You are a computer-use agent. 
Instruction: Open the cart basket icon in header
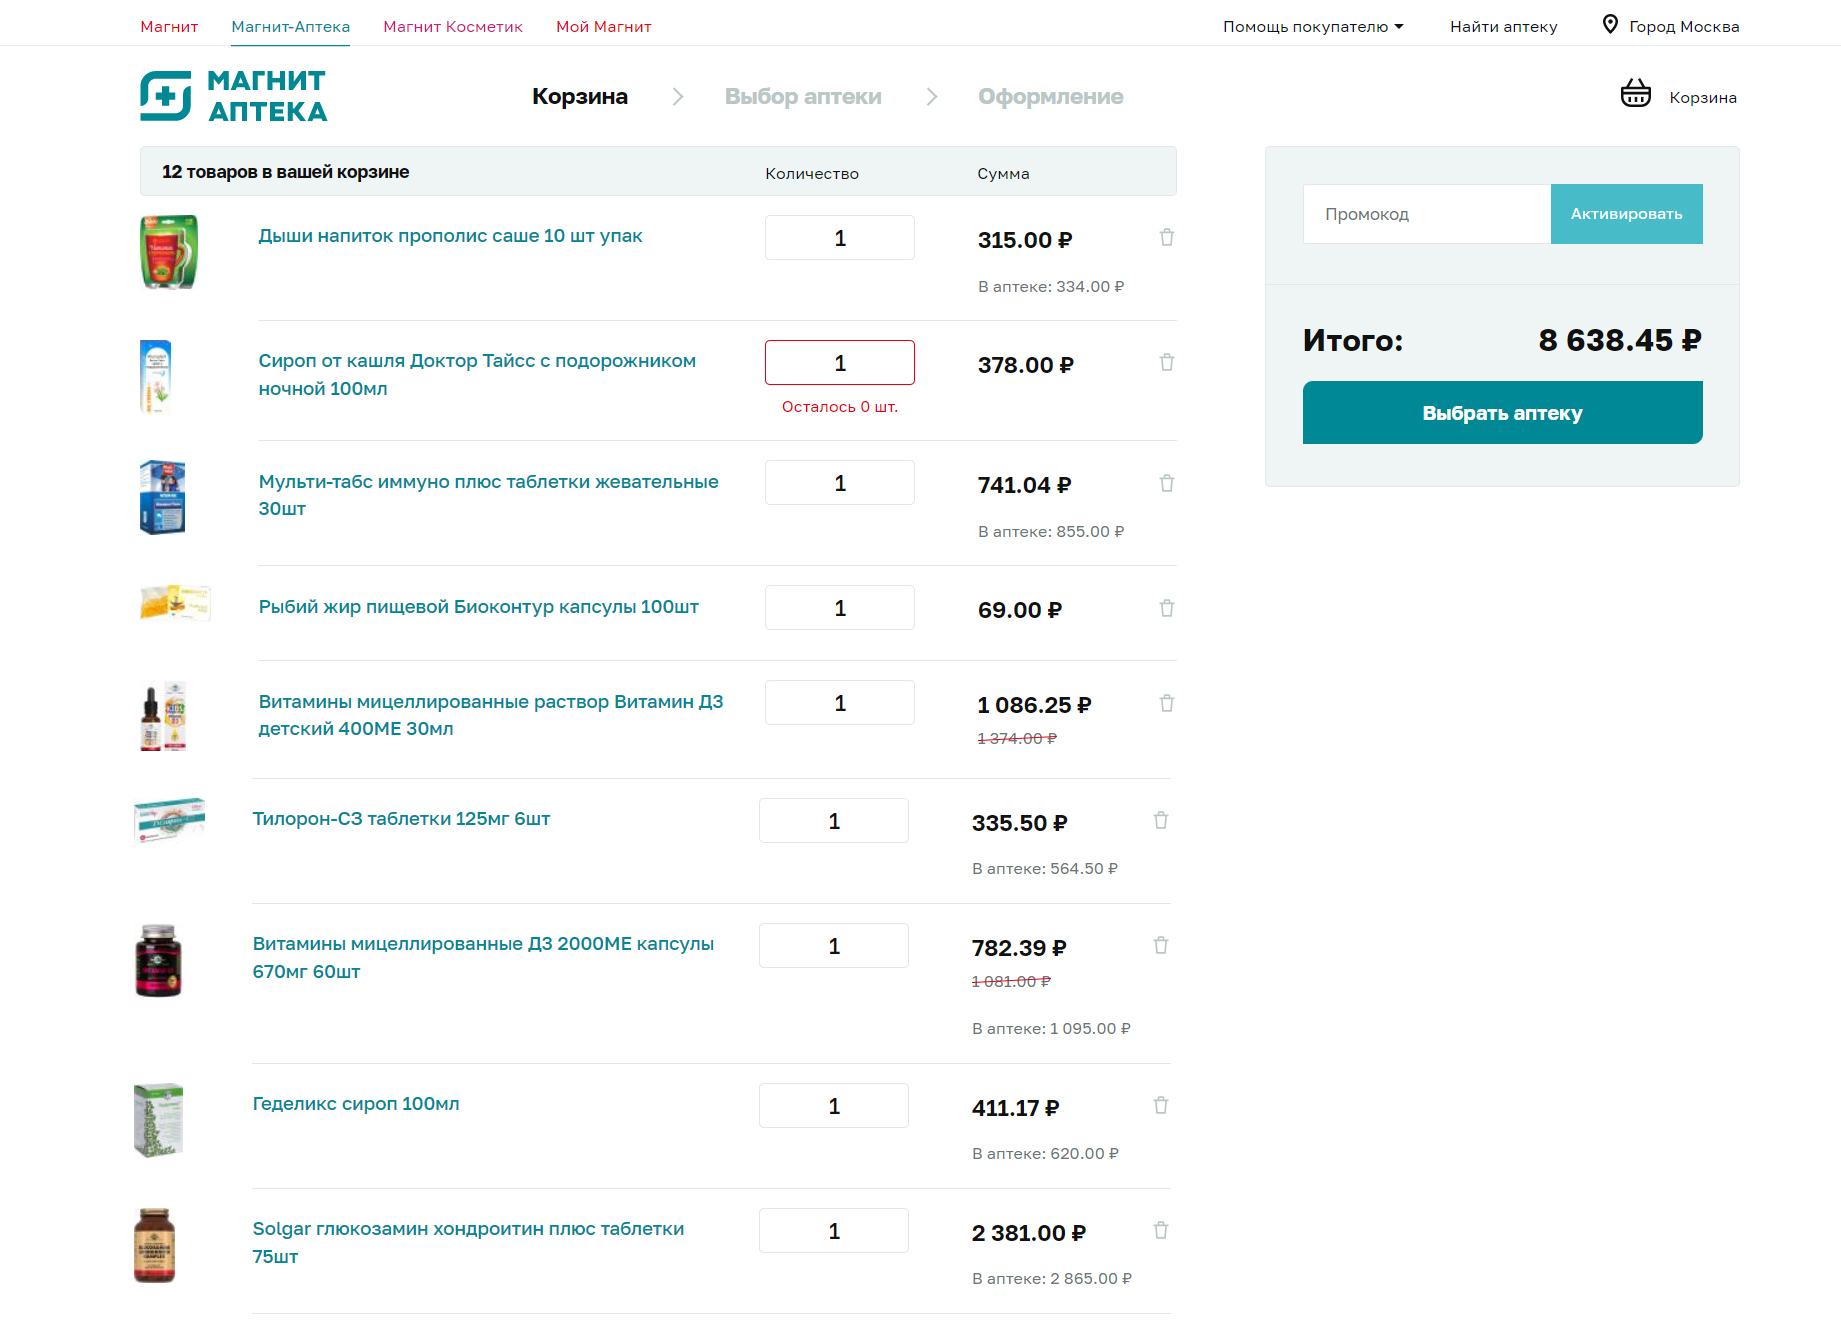pos(1636,93)
